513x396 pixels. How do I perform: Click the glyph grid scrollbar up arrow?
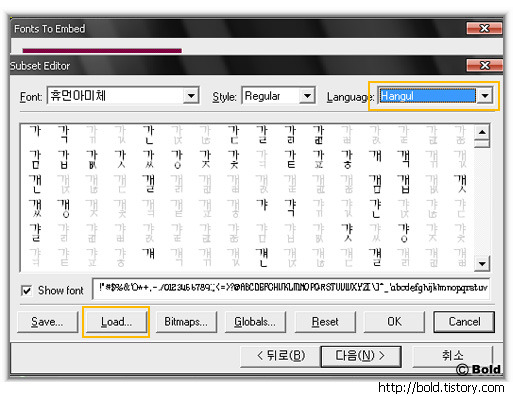(x=482, y=132)
